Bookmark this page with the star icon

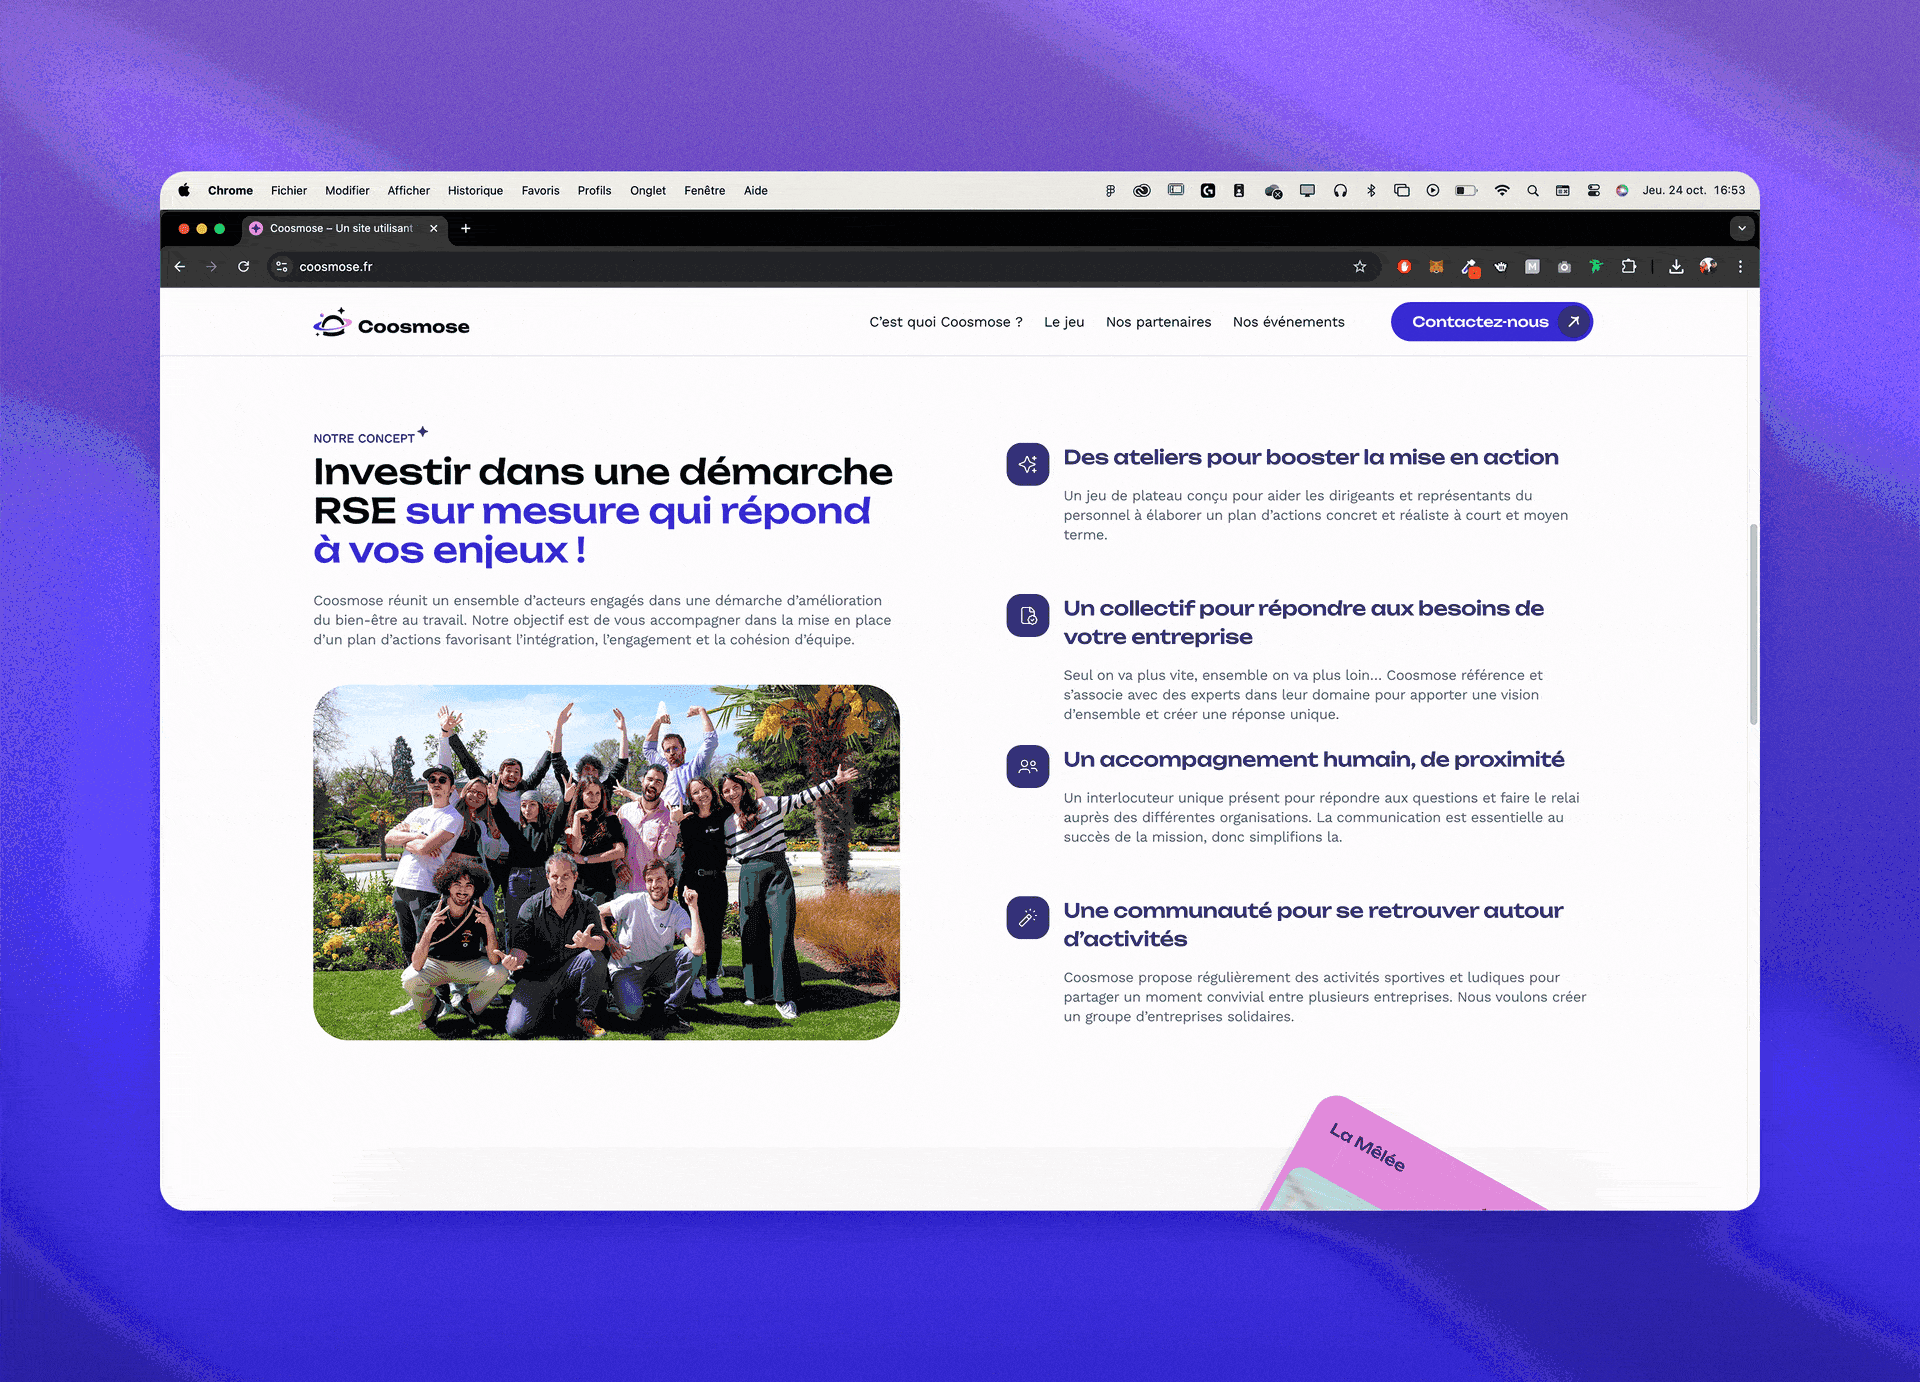[1359, 267]
